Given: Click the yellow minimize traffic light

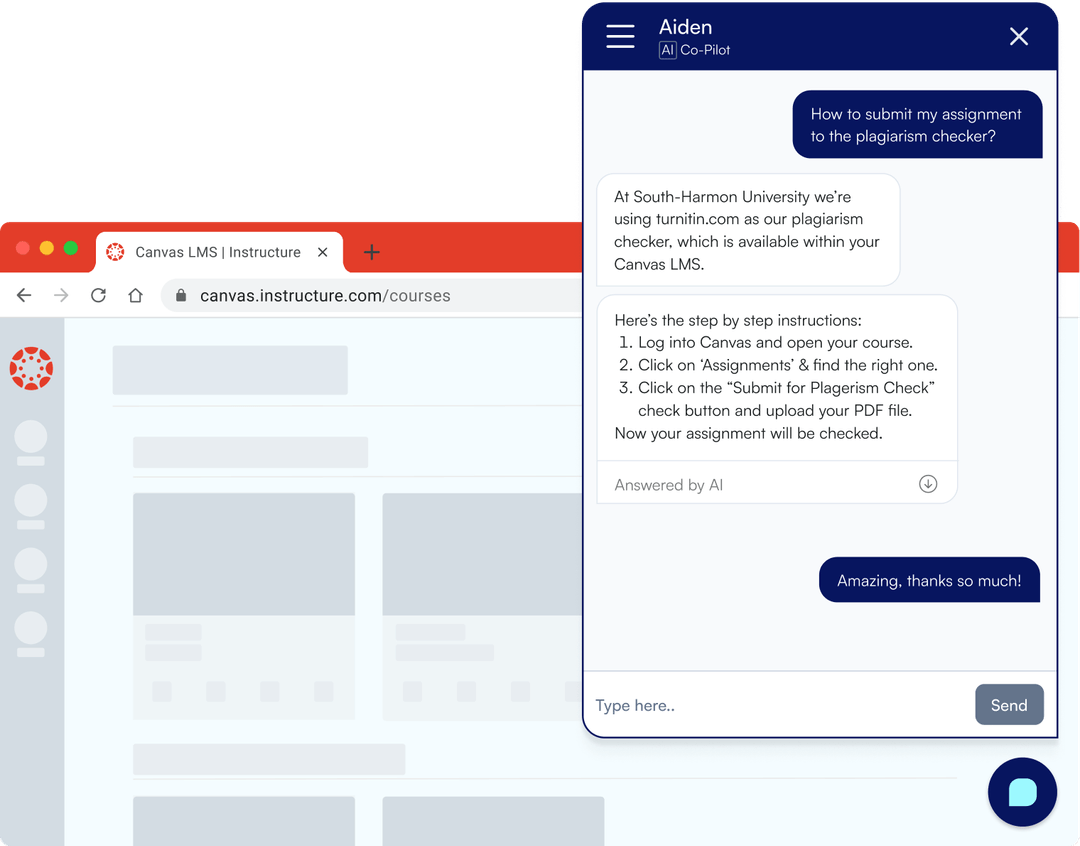Looking at the screenshot, I should click(x=45, y=247).
